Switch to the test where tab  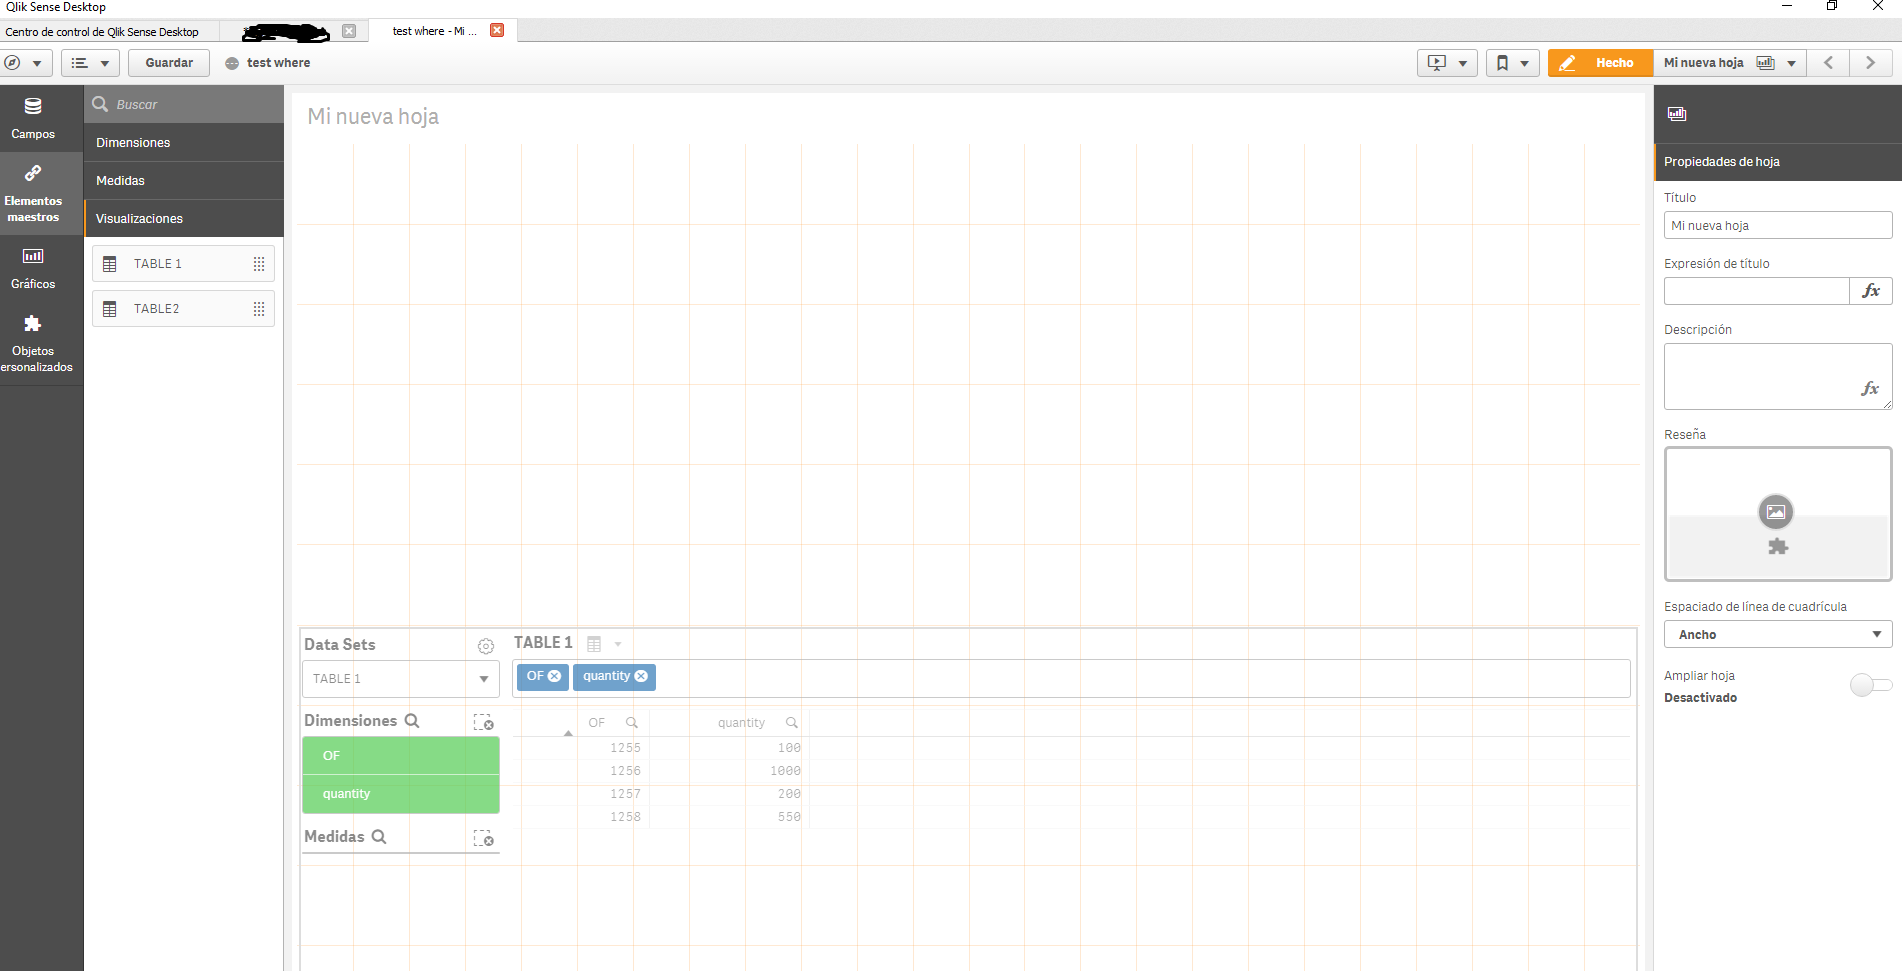coord(434,31)
